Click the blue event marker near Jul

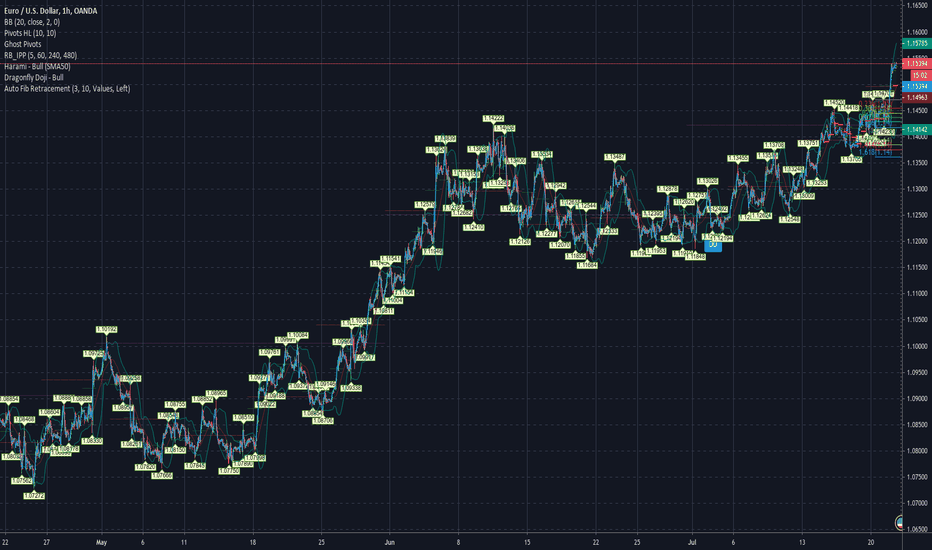[713, 245]
